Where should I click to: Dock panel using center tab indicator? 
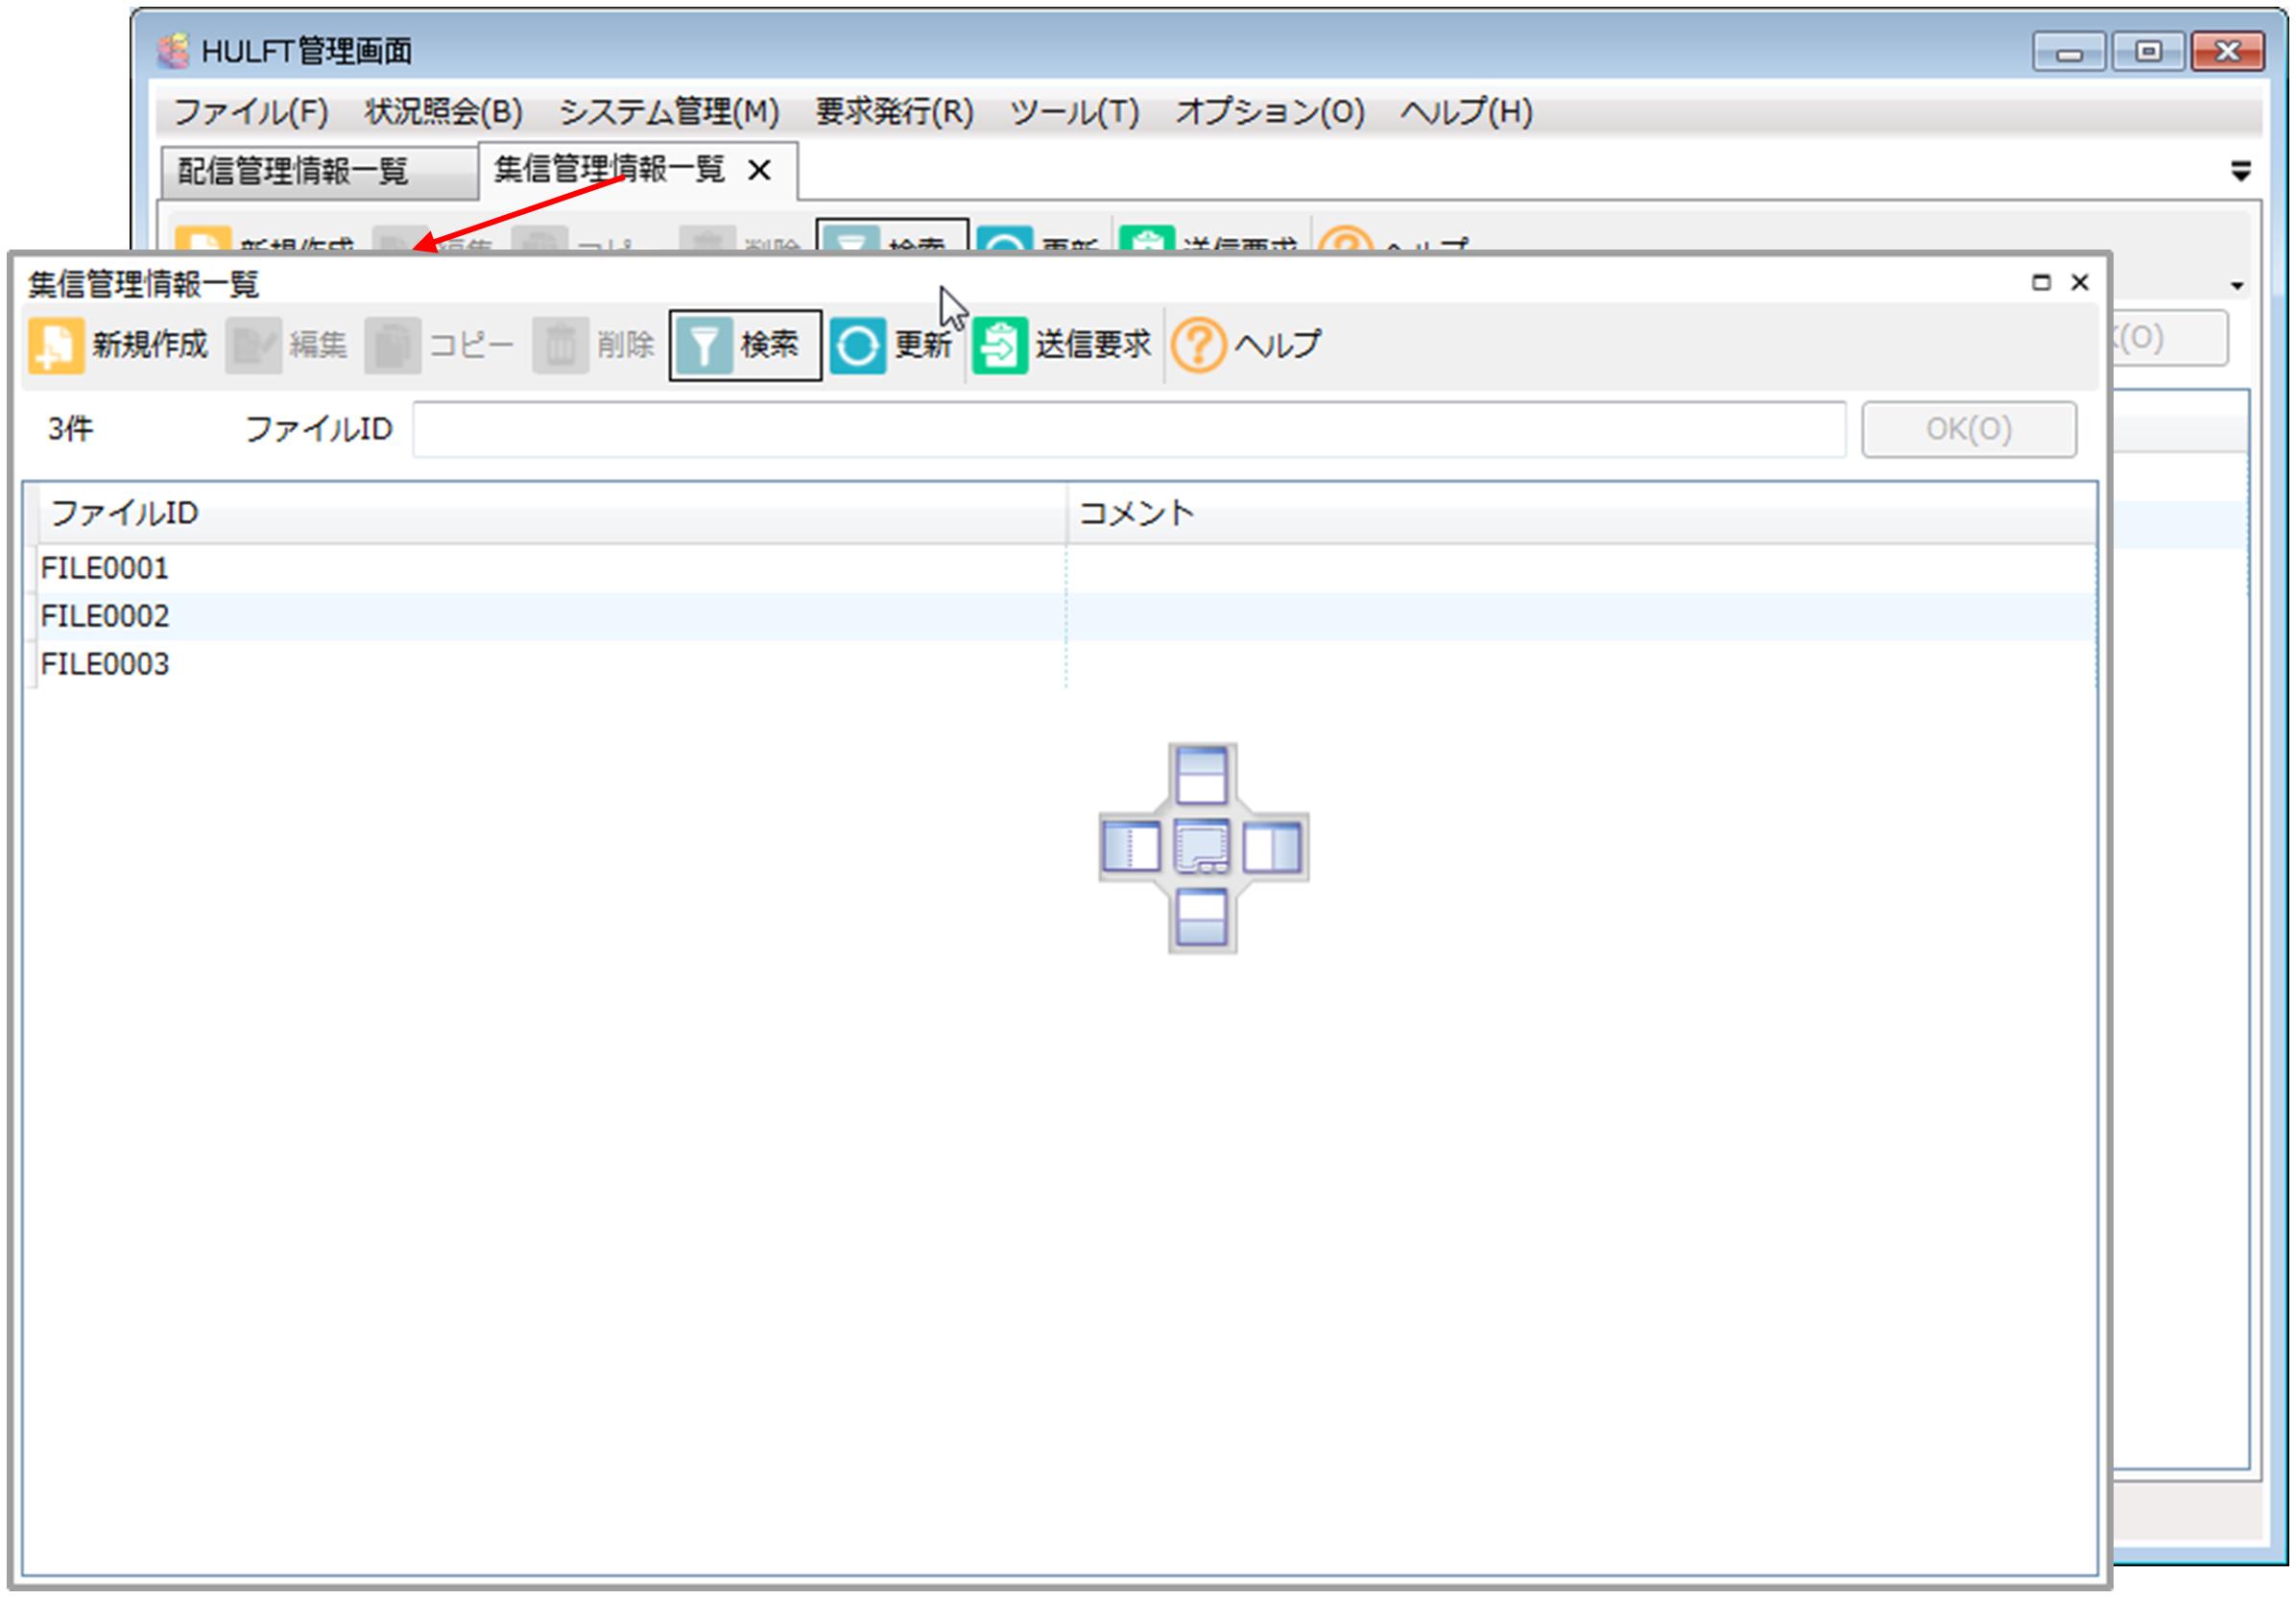pyautogui.click(x=1201, y=848)
